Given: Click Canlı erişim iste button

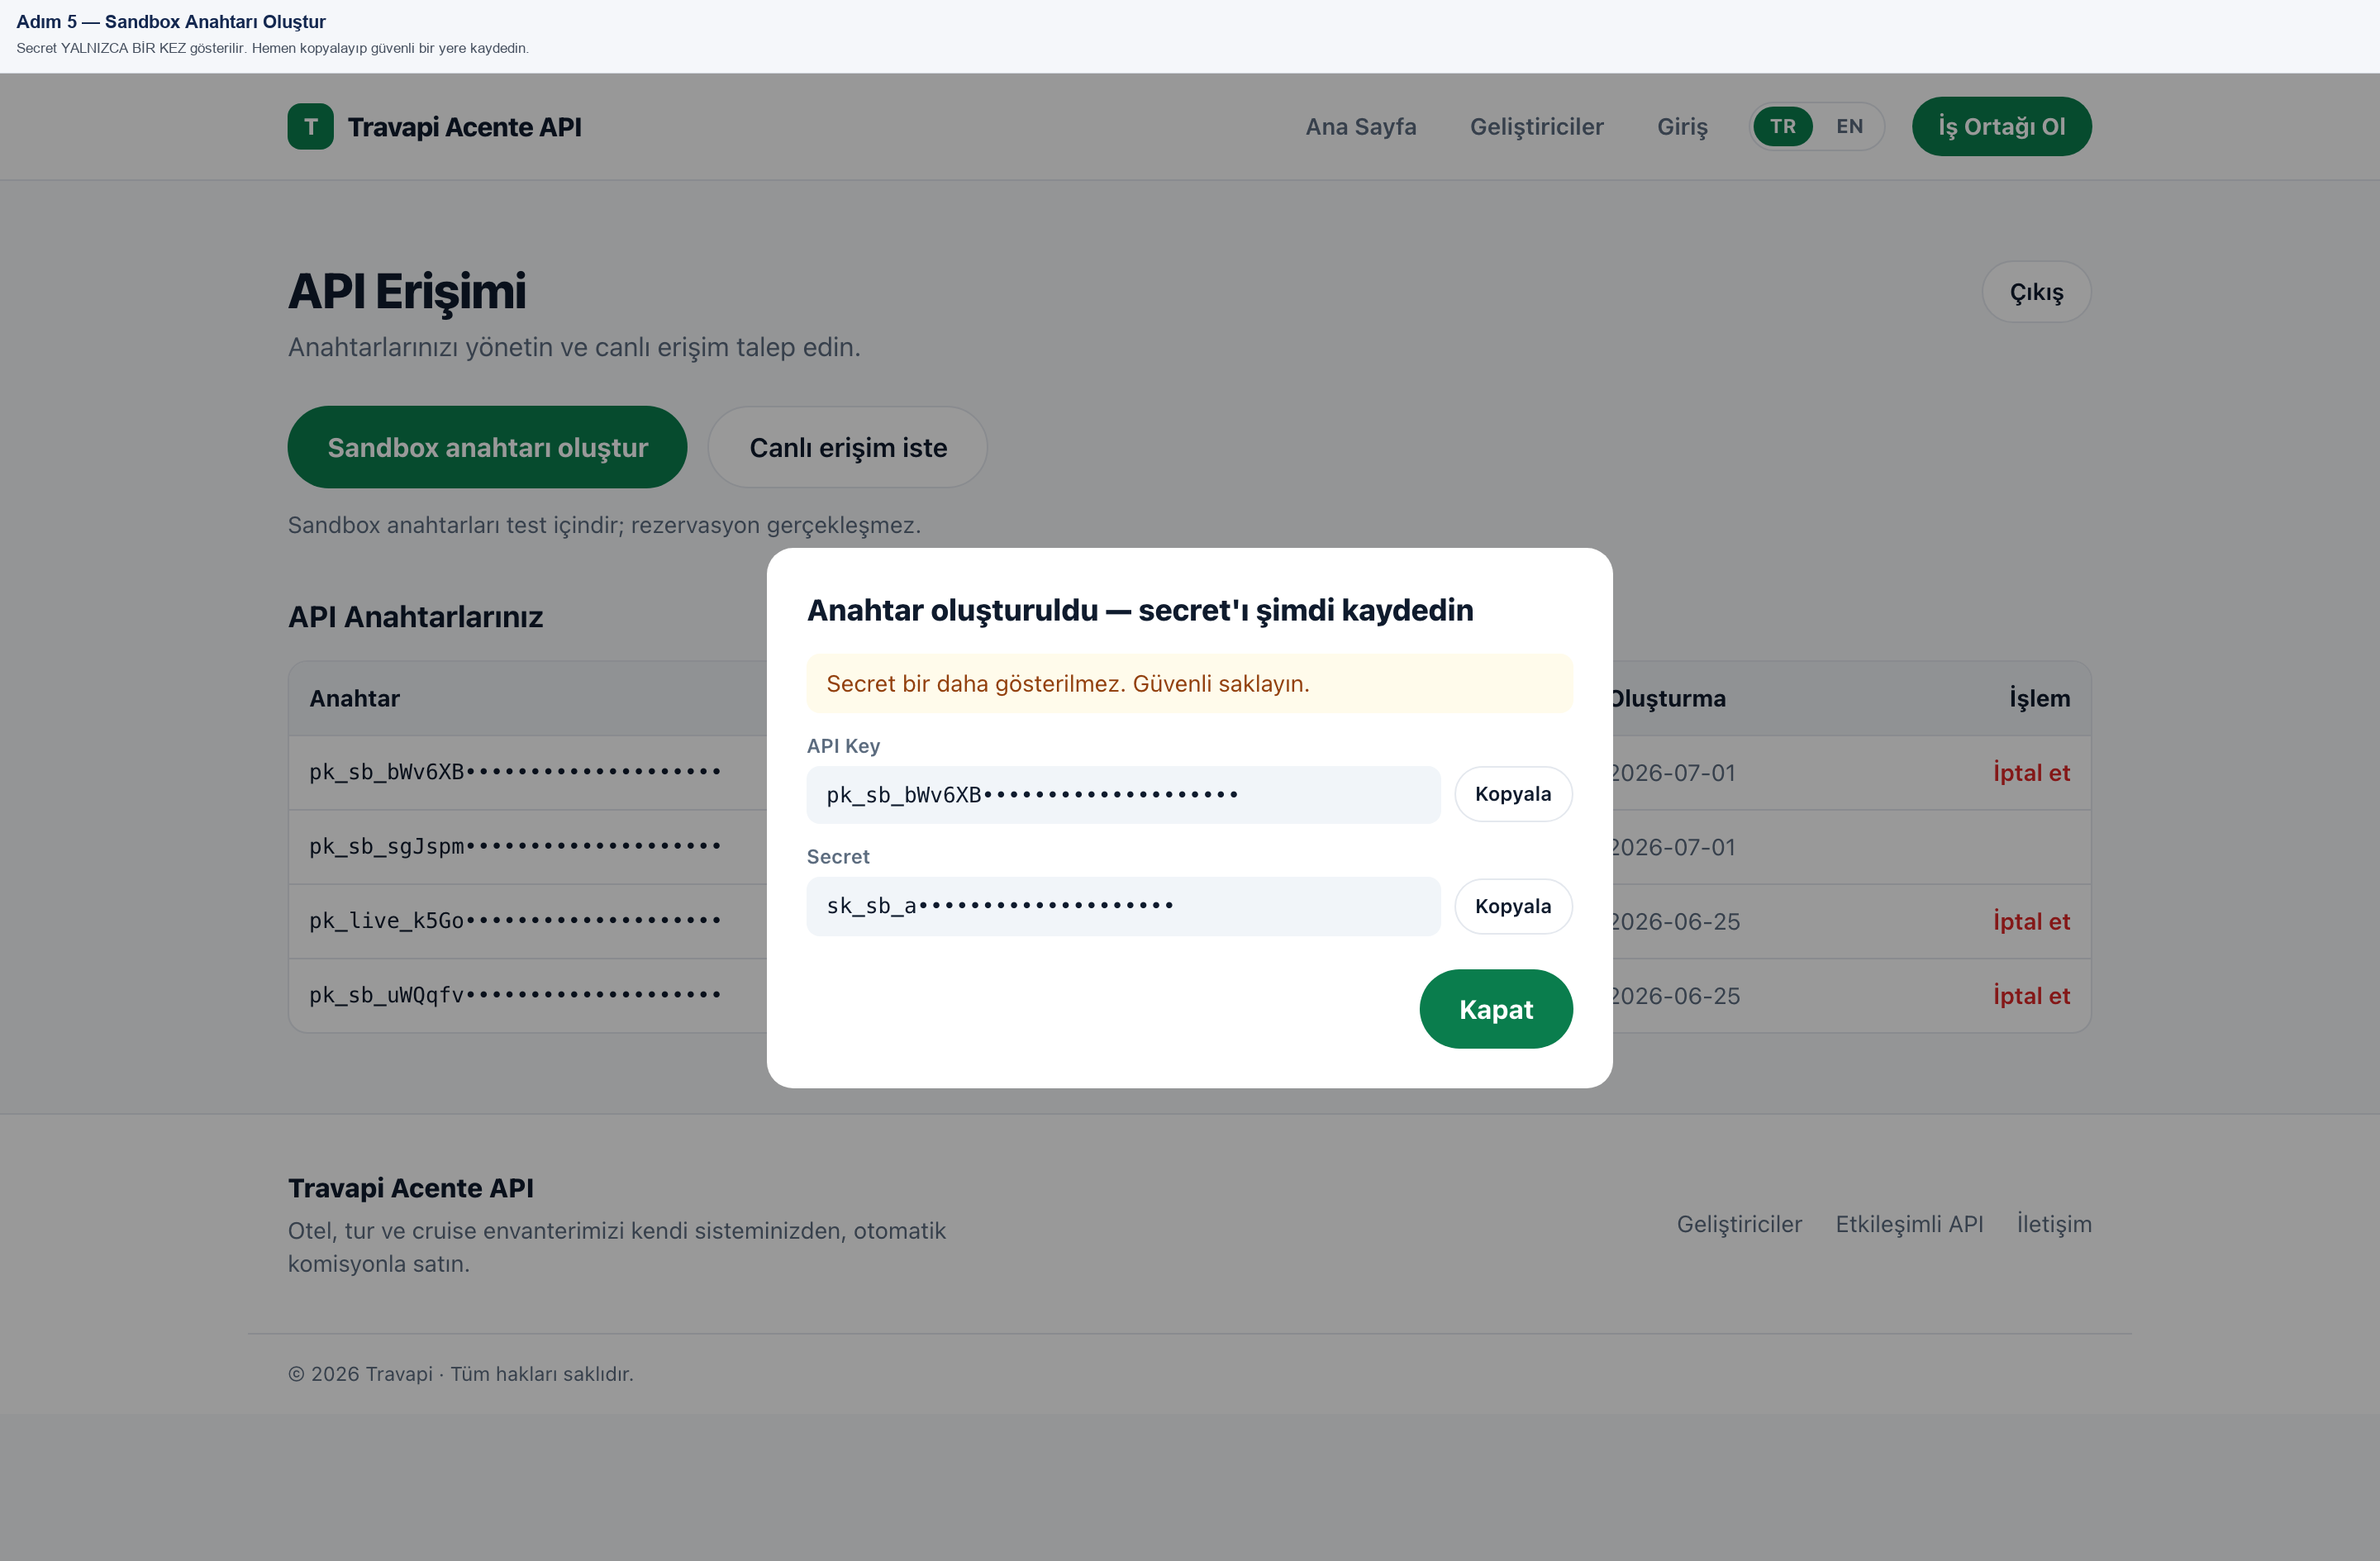Looking at the screenshot, I should click(x=847, y=447).
